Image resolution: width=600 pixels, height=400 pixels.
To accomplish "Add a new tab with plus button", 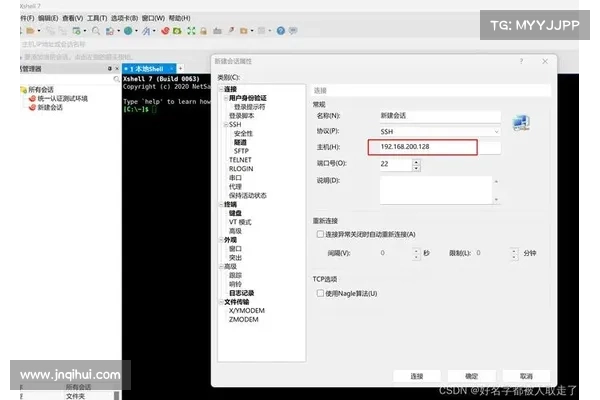I will 180,69.
